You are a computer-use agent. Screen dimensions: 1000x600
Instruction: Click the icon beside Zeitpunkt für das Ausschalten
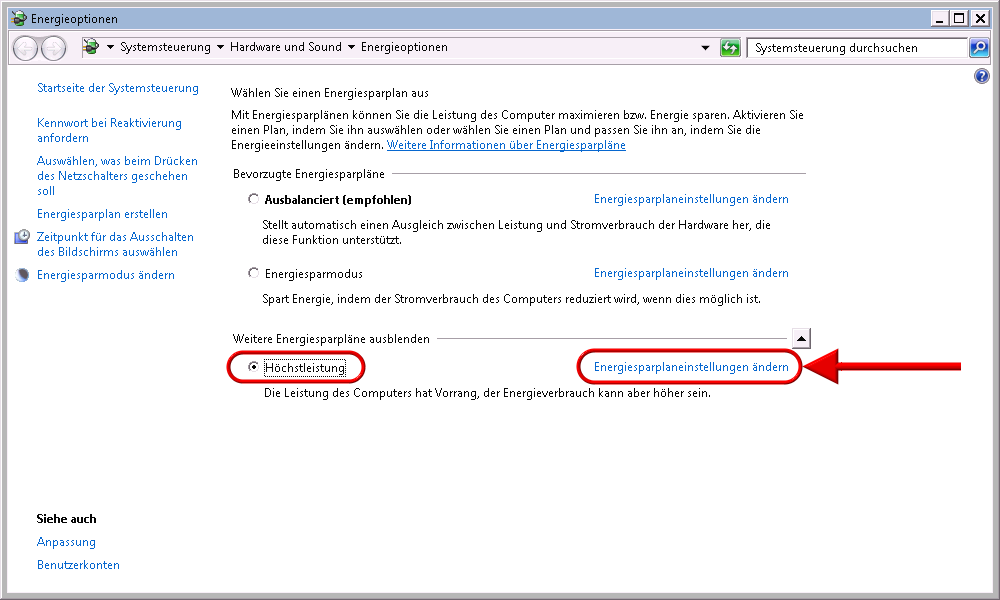tap(23, 238)
